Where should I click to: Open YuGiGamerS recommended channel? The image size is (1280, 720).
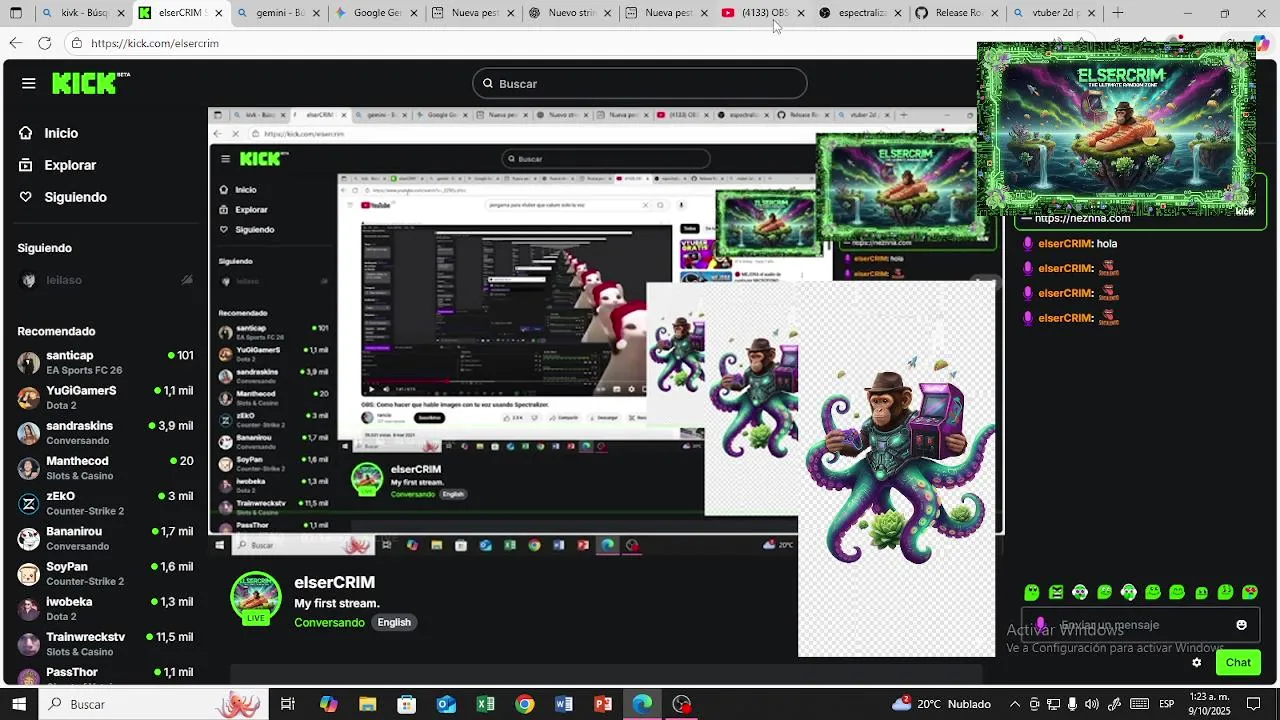click(x=105, y=398)
